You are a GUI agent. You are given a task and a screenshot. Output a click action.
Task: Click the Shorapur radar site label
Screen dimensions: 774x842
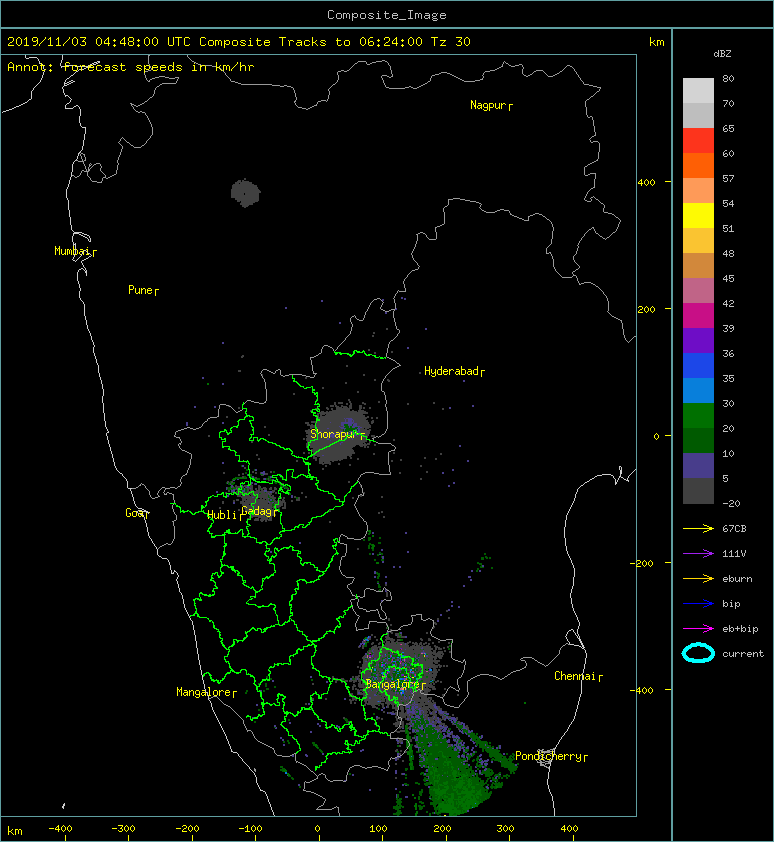(334, 434)
